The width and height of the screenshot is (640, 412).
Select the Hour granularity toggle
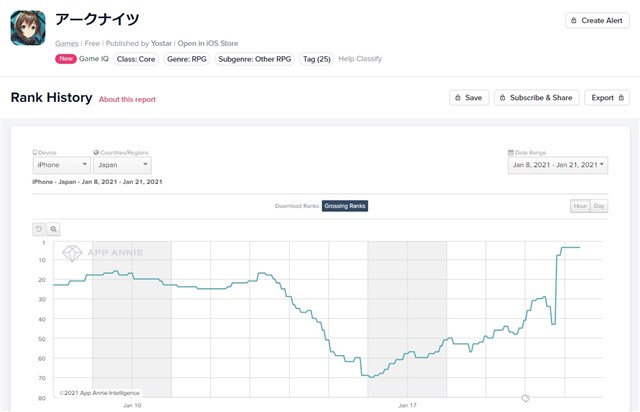click(x=580, y=206)
